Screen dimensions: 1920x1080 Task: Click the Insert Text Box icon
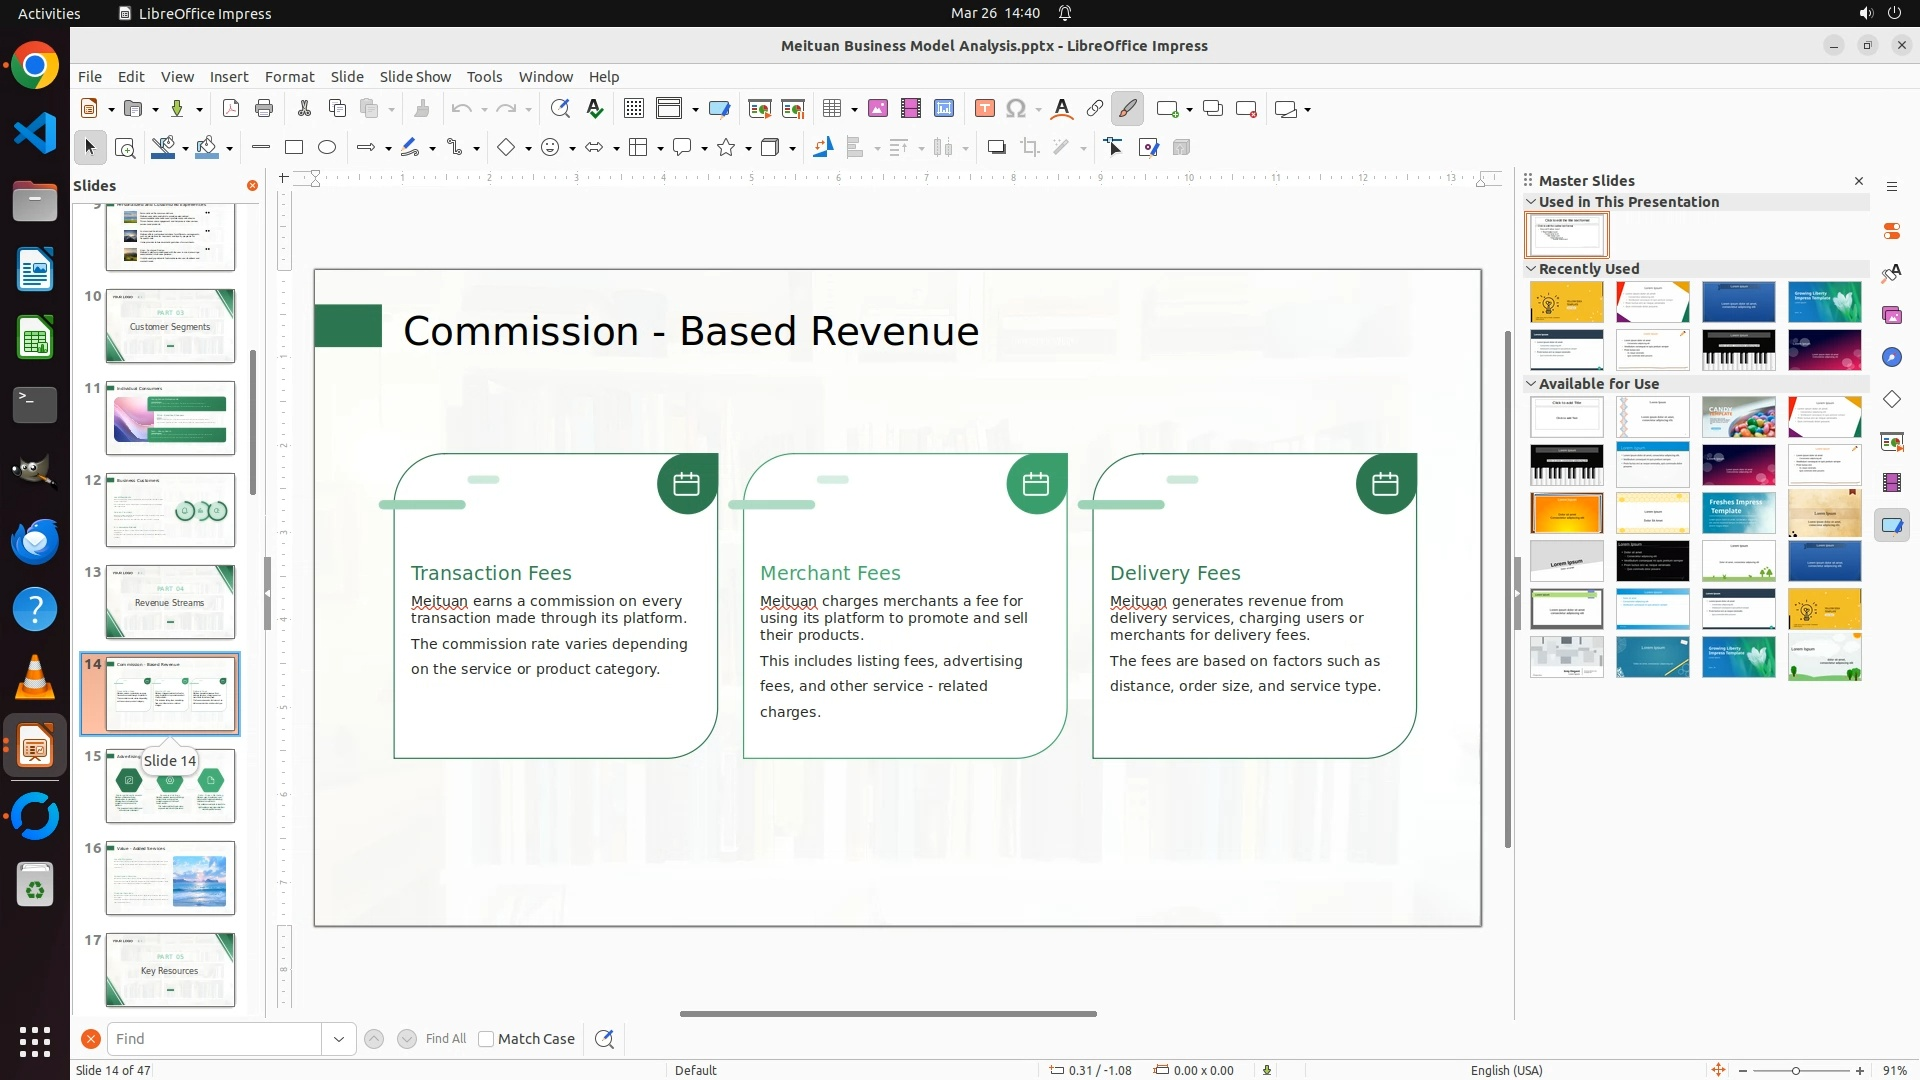[984, 109]
